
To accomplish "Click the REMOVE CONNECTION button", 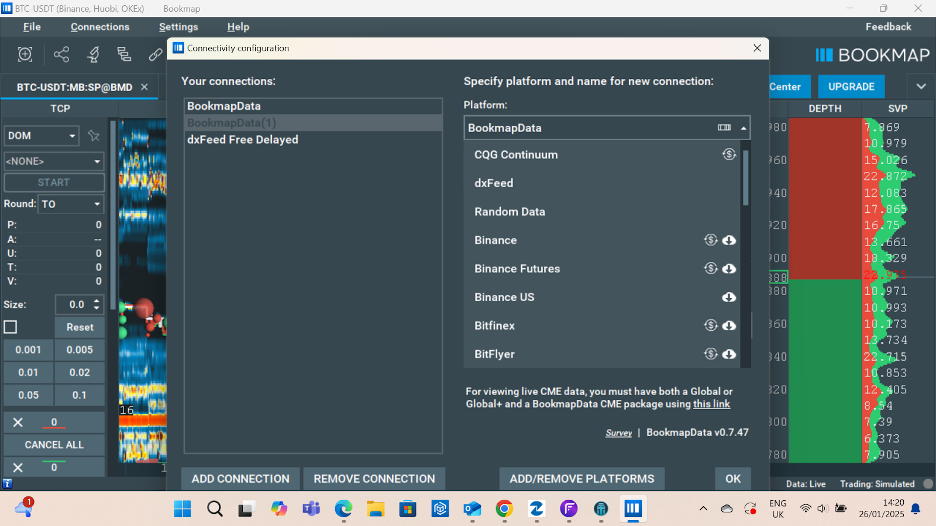I will (374, 479).
